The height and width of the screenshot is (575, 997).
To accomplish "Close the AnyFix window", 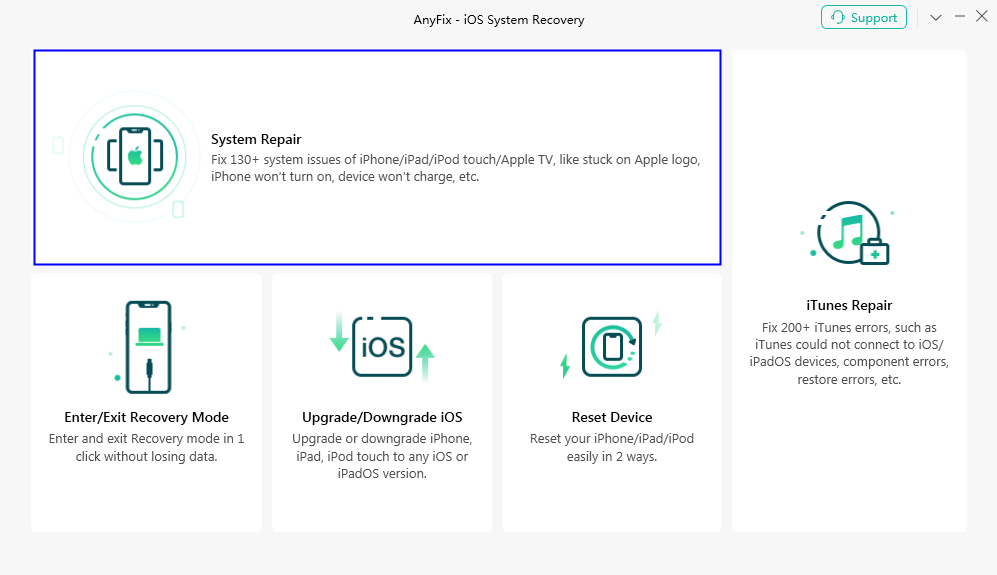I will (982, 17).
